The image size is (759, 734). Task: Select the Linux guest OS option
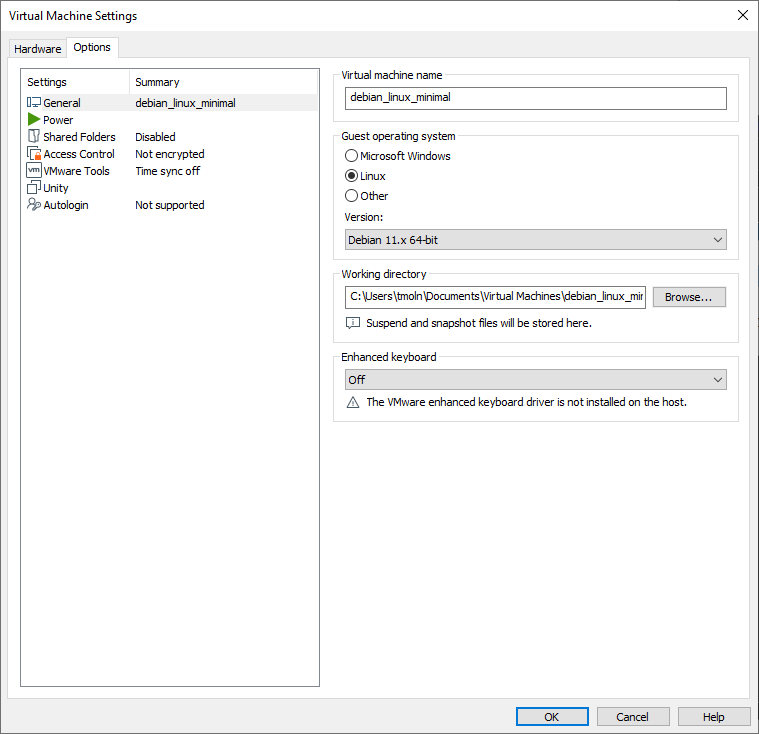pos(351,176)
